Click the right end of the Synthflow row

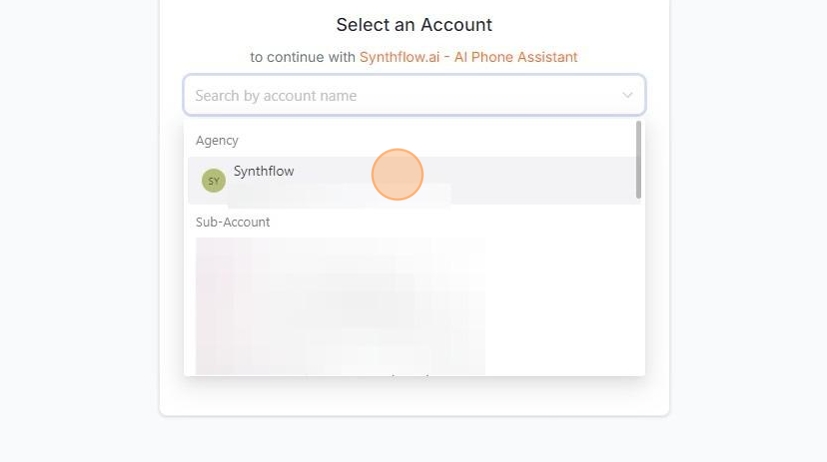click(600, 180)
